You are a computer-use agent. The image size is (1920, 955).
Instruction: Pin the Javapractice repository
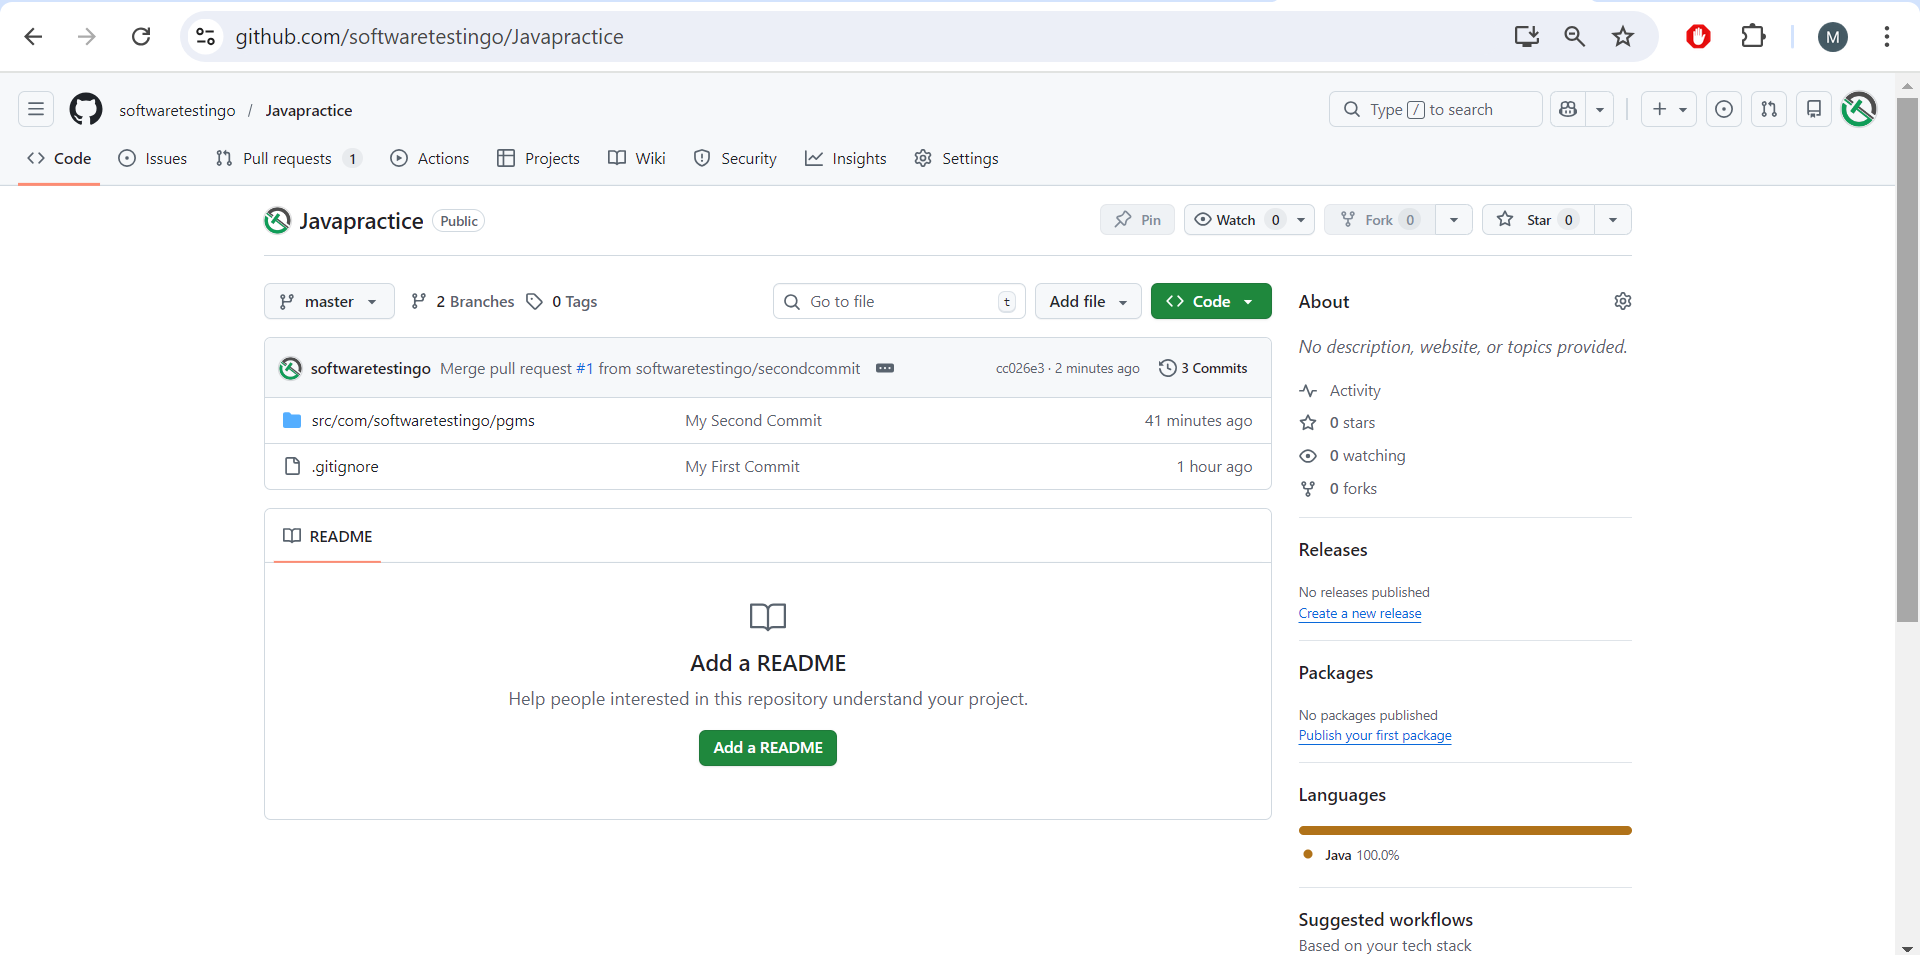[x=1137, y=220]
